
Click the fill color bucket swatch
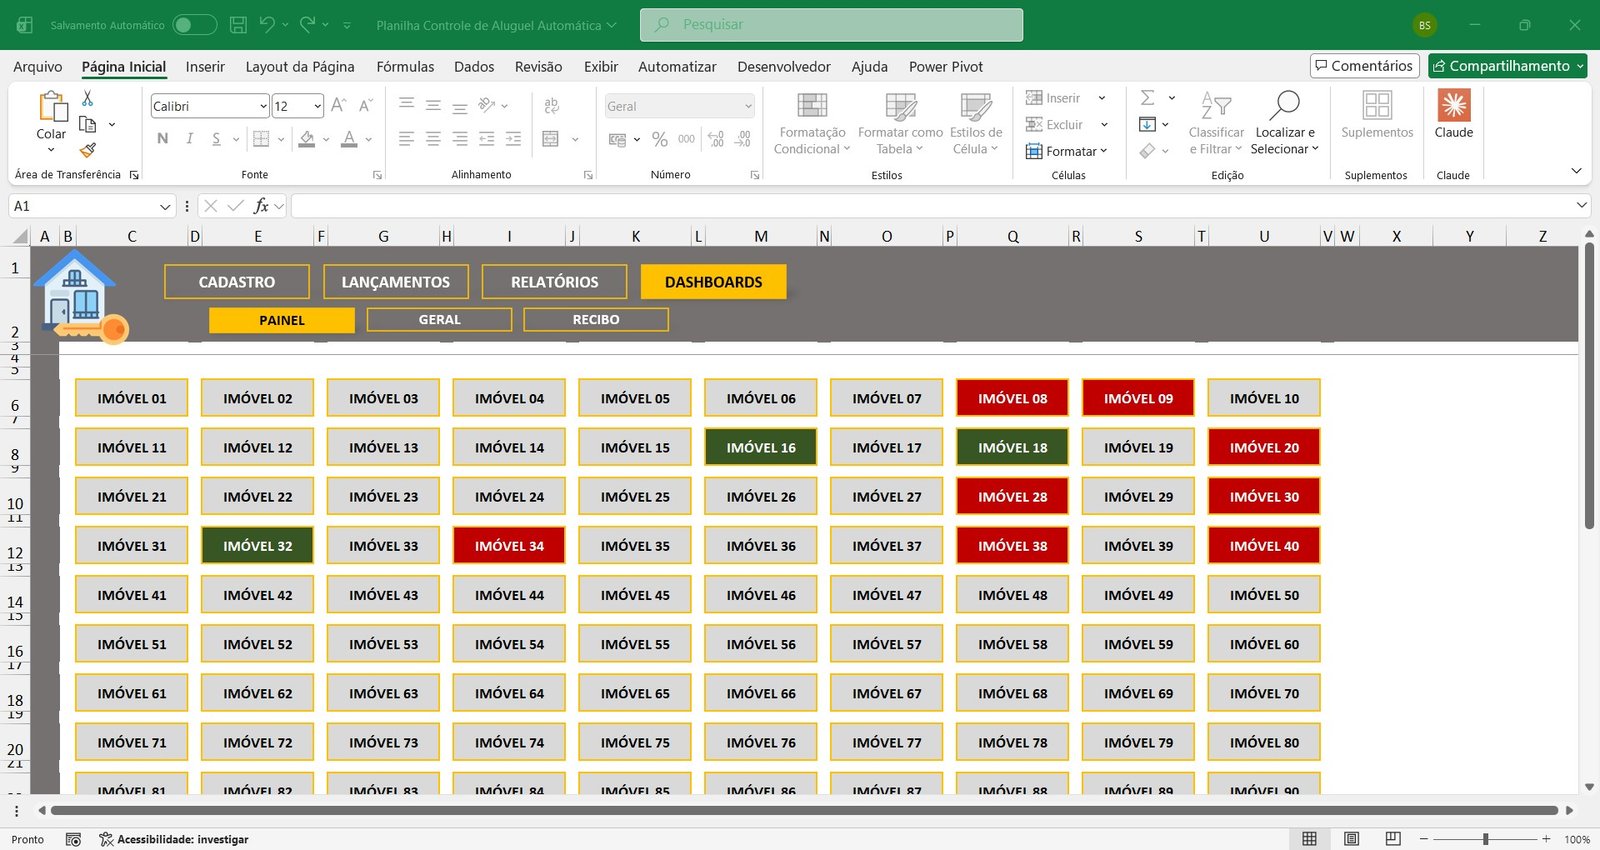pos(307,139)
